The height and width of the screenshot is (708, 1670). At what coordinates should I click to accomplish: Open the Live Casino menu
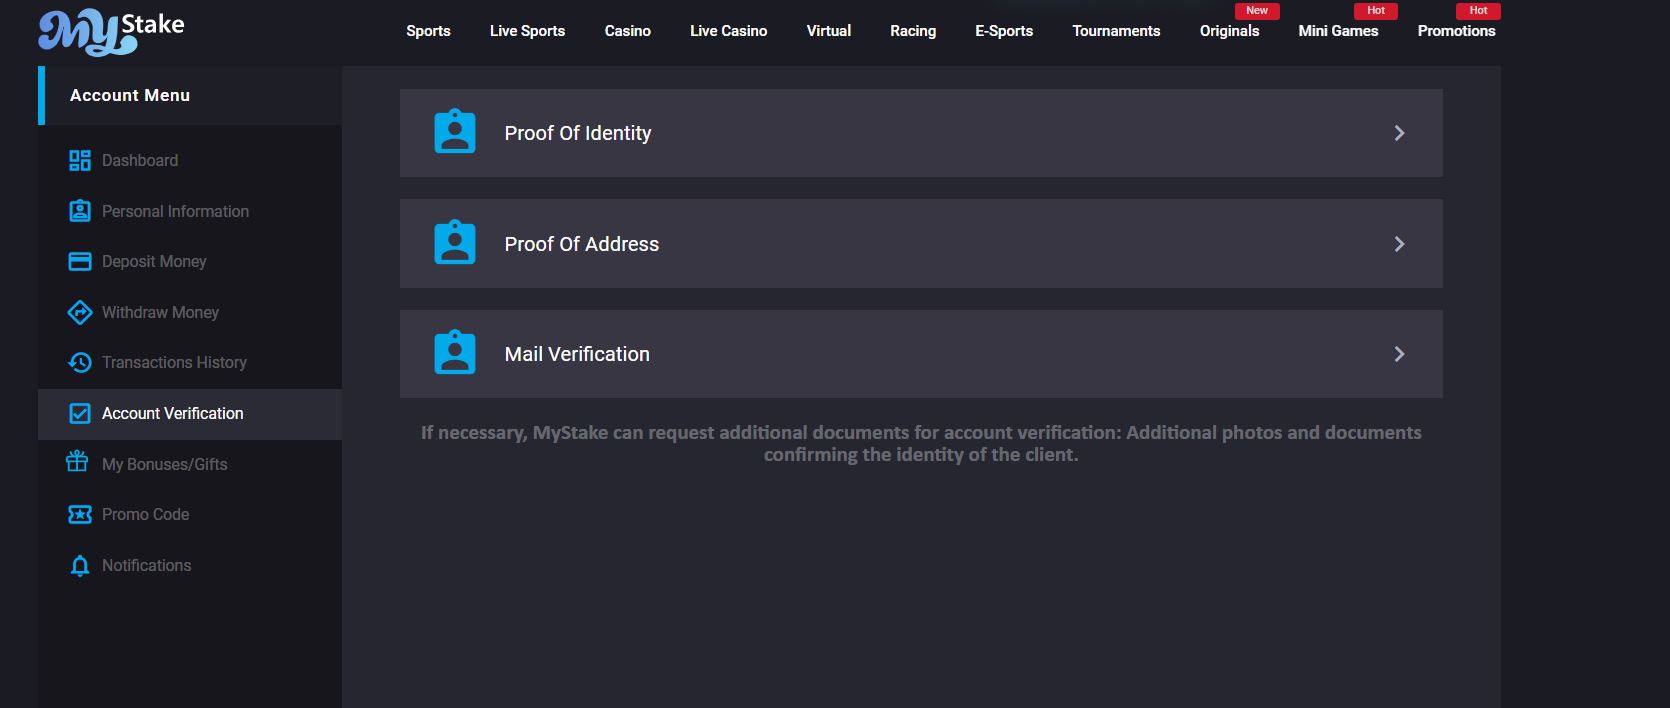click(x=728, y=31)
